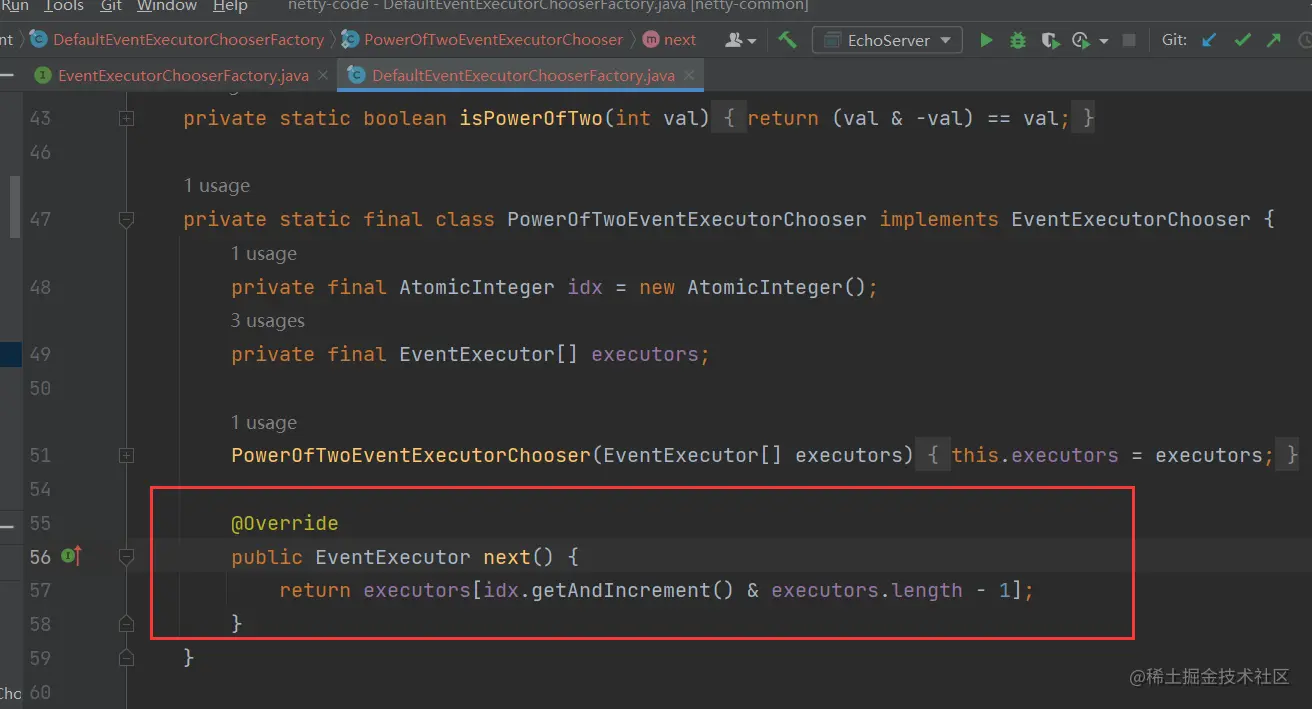Click the interface icon on EventExecutorChooserFactory.java tab
Viewport: 1312px width, 709px height.
tap(43, 75)
